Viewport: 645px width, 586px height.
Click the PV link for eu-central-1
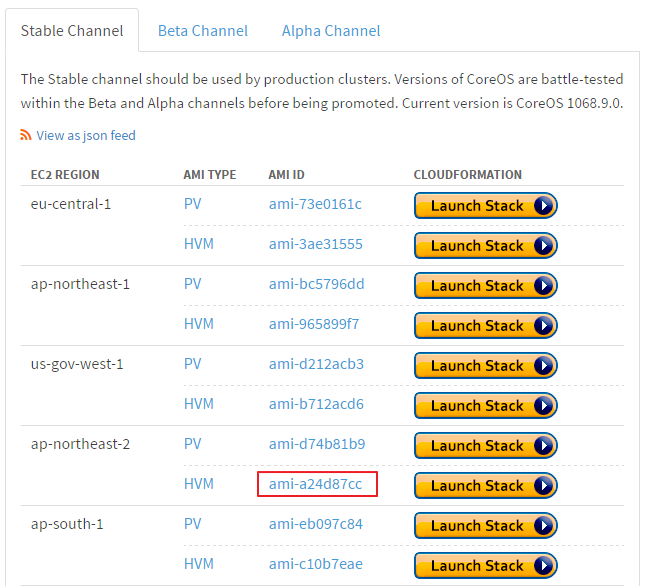pos(193,204)
